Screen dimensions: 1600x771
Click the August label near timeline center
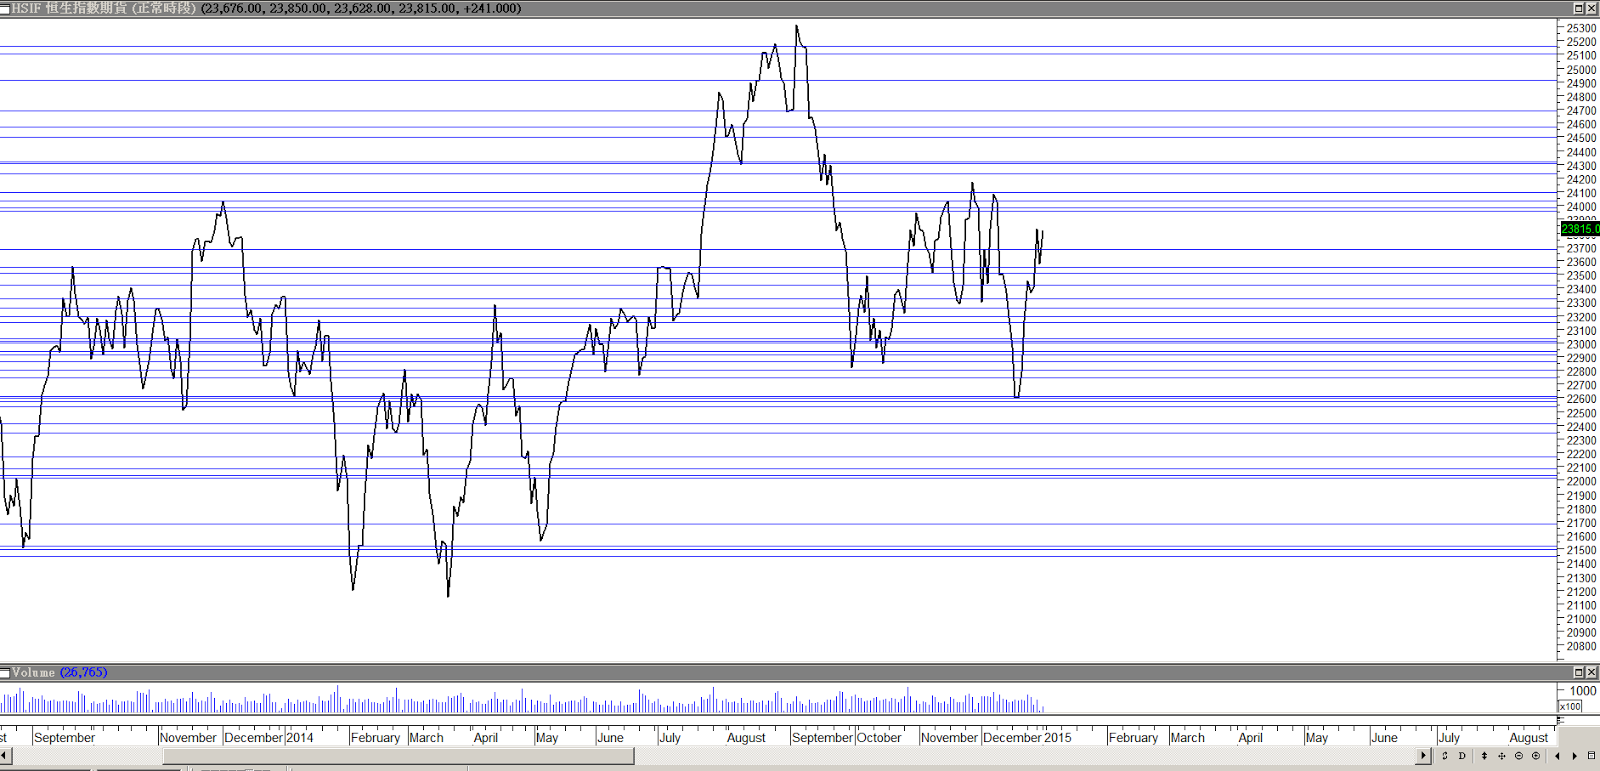(x=746, y=738)
